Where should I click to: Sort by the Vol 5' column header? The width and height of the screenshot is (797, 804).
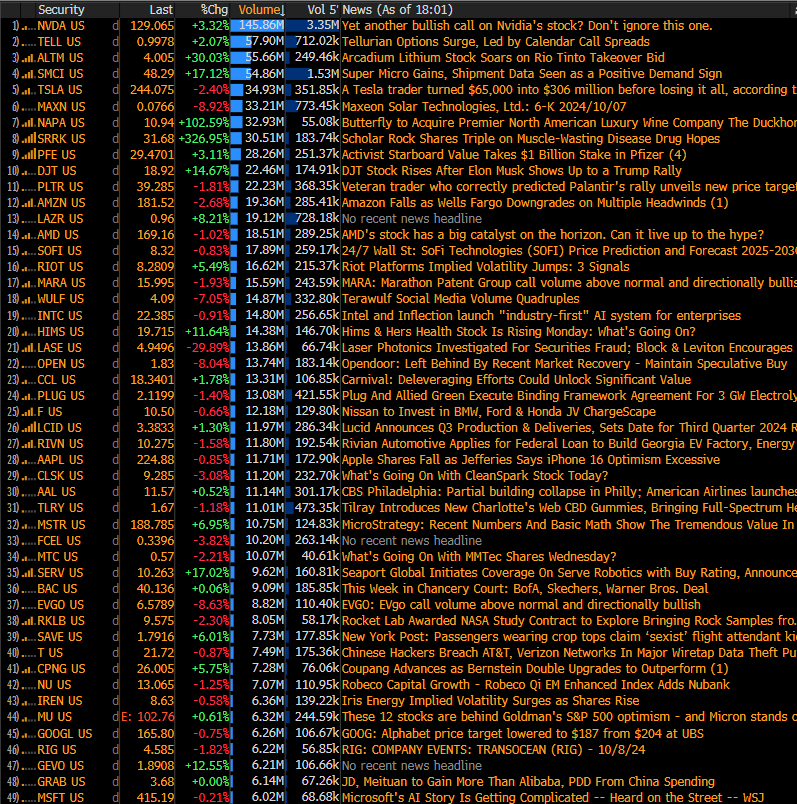(323, 9)
